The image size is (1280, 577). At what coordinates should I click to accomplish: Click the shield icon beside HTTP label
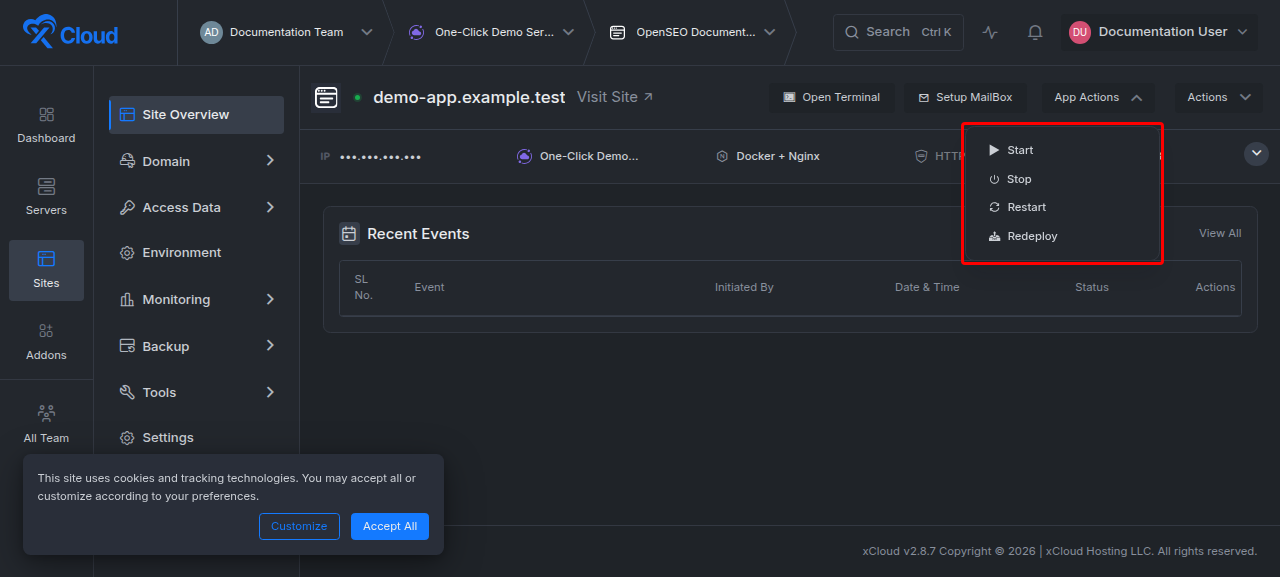pos(921,156)
